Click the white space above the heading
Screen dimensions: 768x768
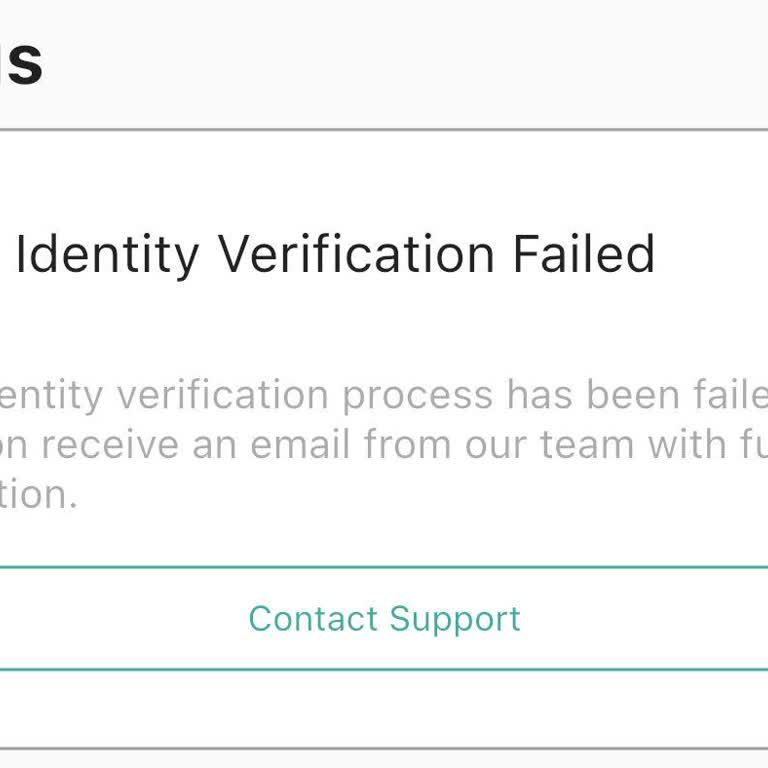384,180
